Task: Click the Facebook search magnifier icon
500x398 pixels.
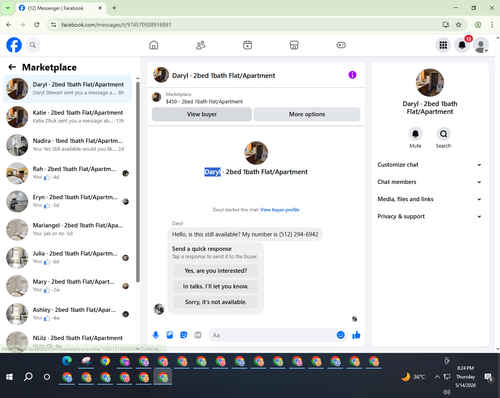Action: pyautogui.click(x=33, y=45)
